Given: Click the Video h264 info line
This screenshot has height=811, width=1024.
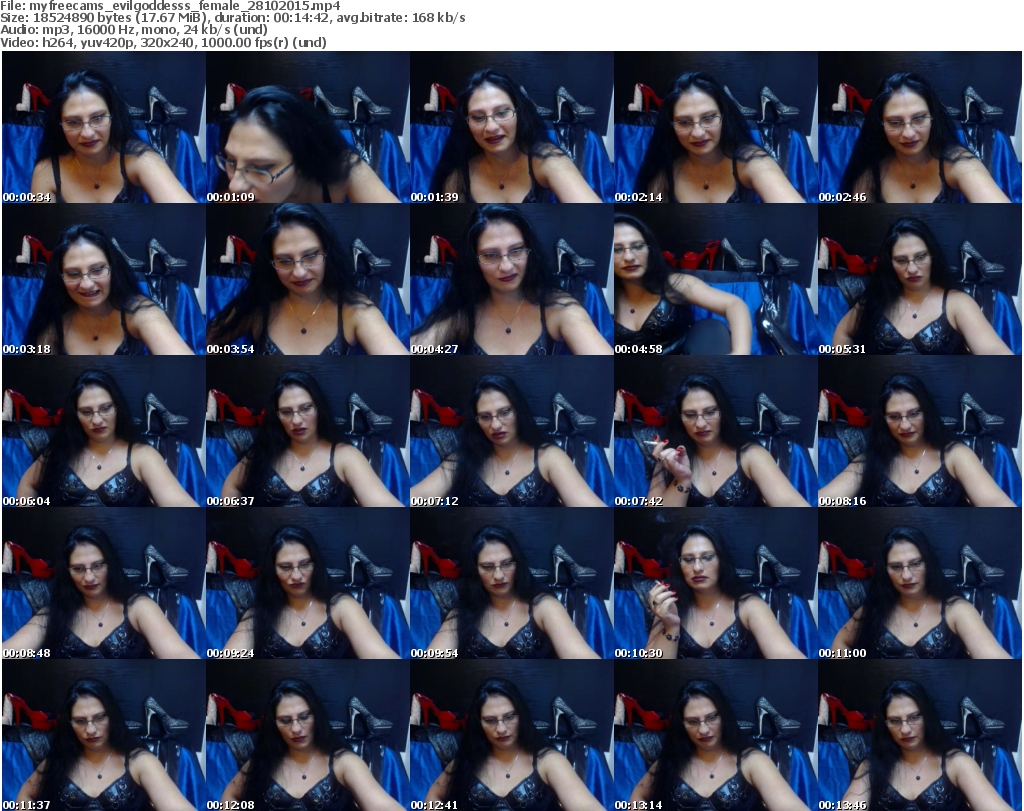Looking at the screenshot, I should pos(163,42).
